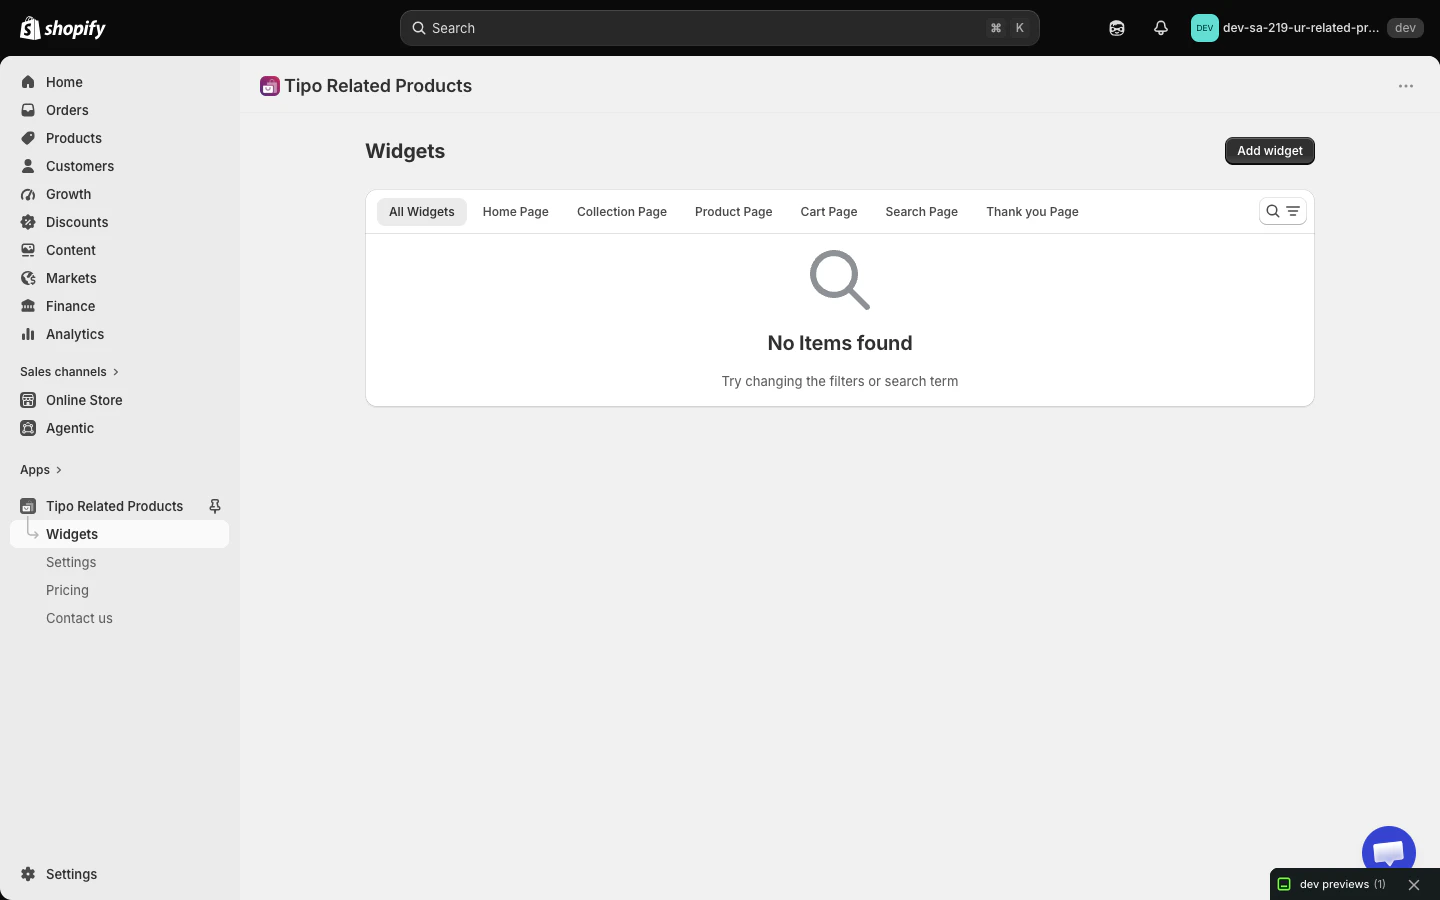Click the Markets globe icon
Image resolution: width=1440 pixels, height=900 pixels.
[x=28, y=278]
